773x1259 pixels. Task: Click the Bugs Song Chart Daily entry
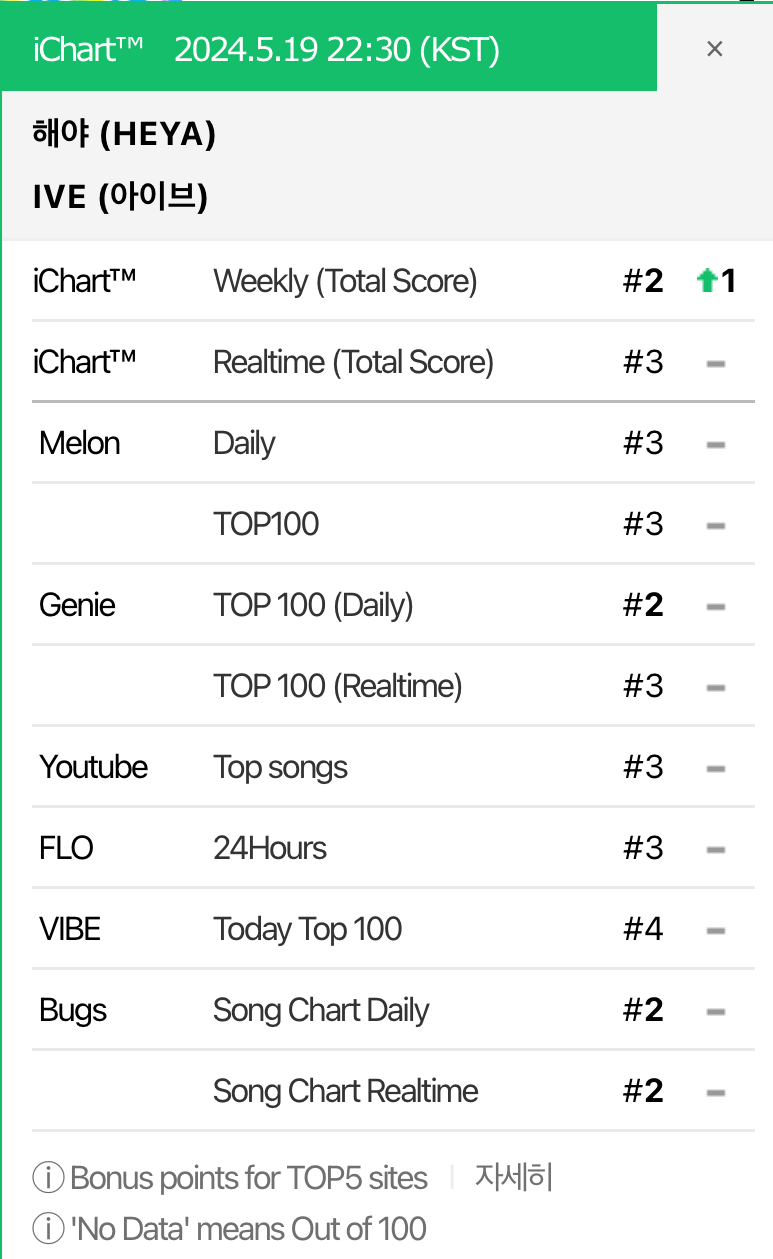pos(321,1010)
